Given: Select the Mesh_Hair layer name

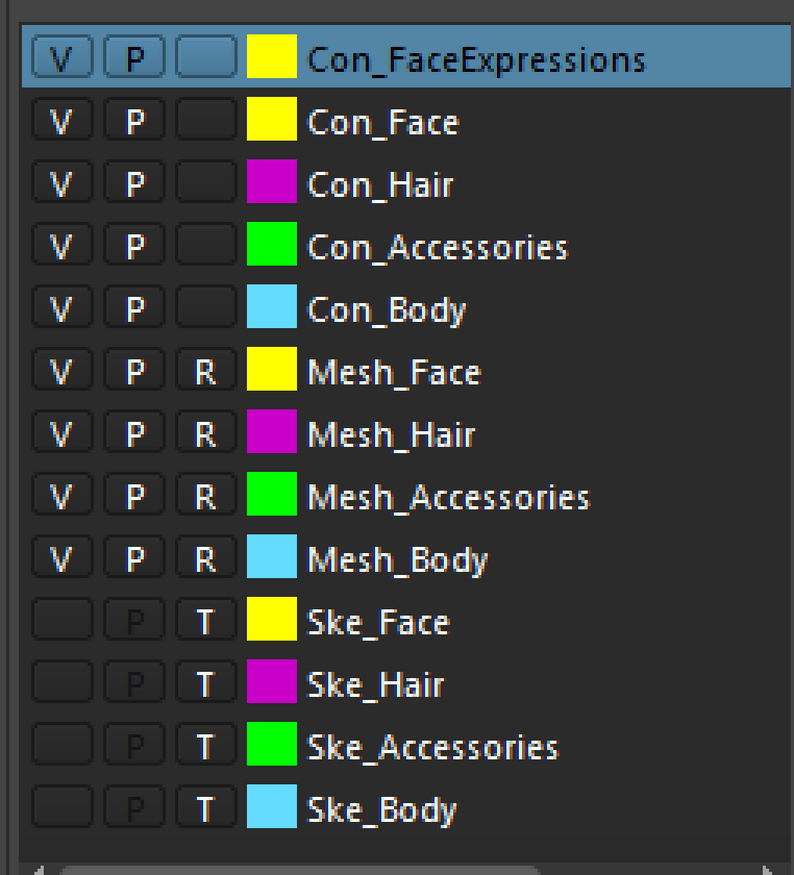Looking at the screenshot, I should click(x=390, y=432).
